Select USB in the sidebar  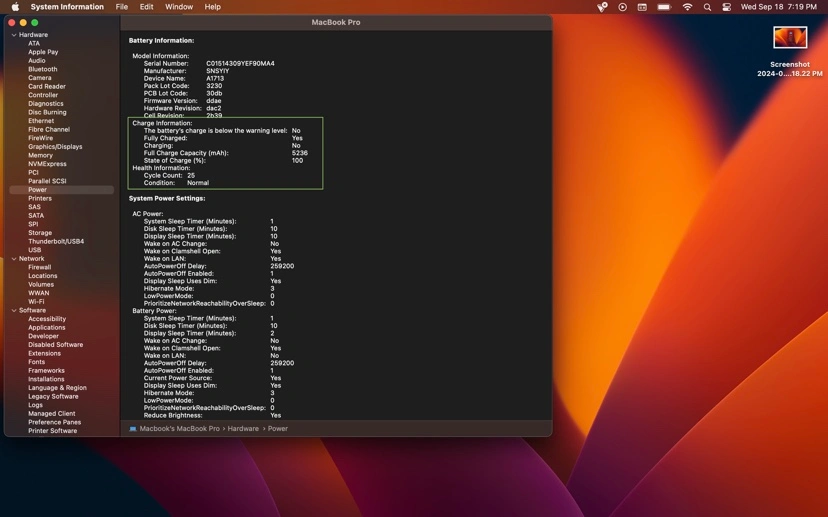click(x=34, y=250)
